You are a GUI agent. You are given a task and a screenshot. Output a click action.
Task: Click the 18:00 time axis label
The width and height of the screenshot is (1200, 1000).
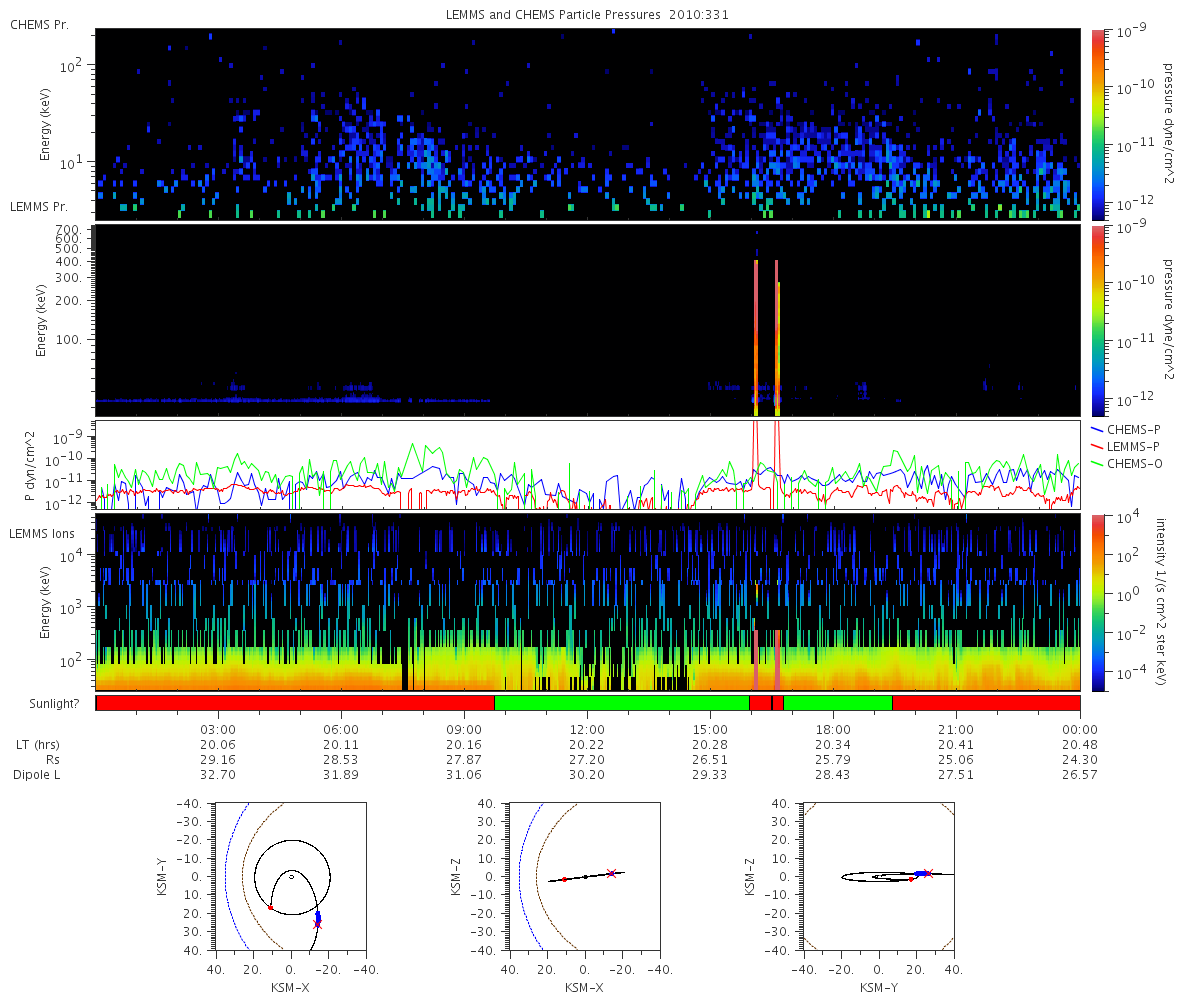(x=833, y=729)
